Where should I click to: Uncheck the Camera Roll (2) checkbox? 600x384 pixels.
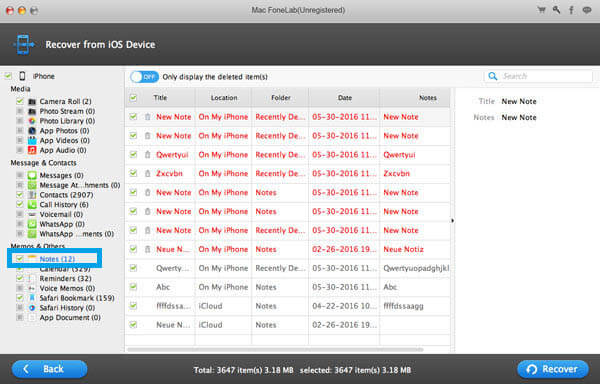point(20,101)
